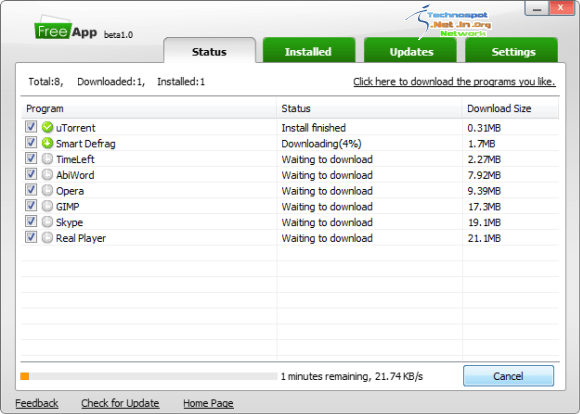580x414 pixels.
Task: Select the uTorrent program name
Action: [75, 128]
